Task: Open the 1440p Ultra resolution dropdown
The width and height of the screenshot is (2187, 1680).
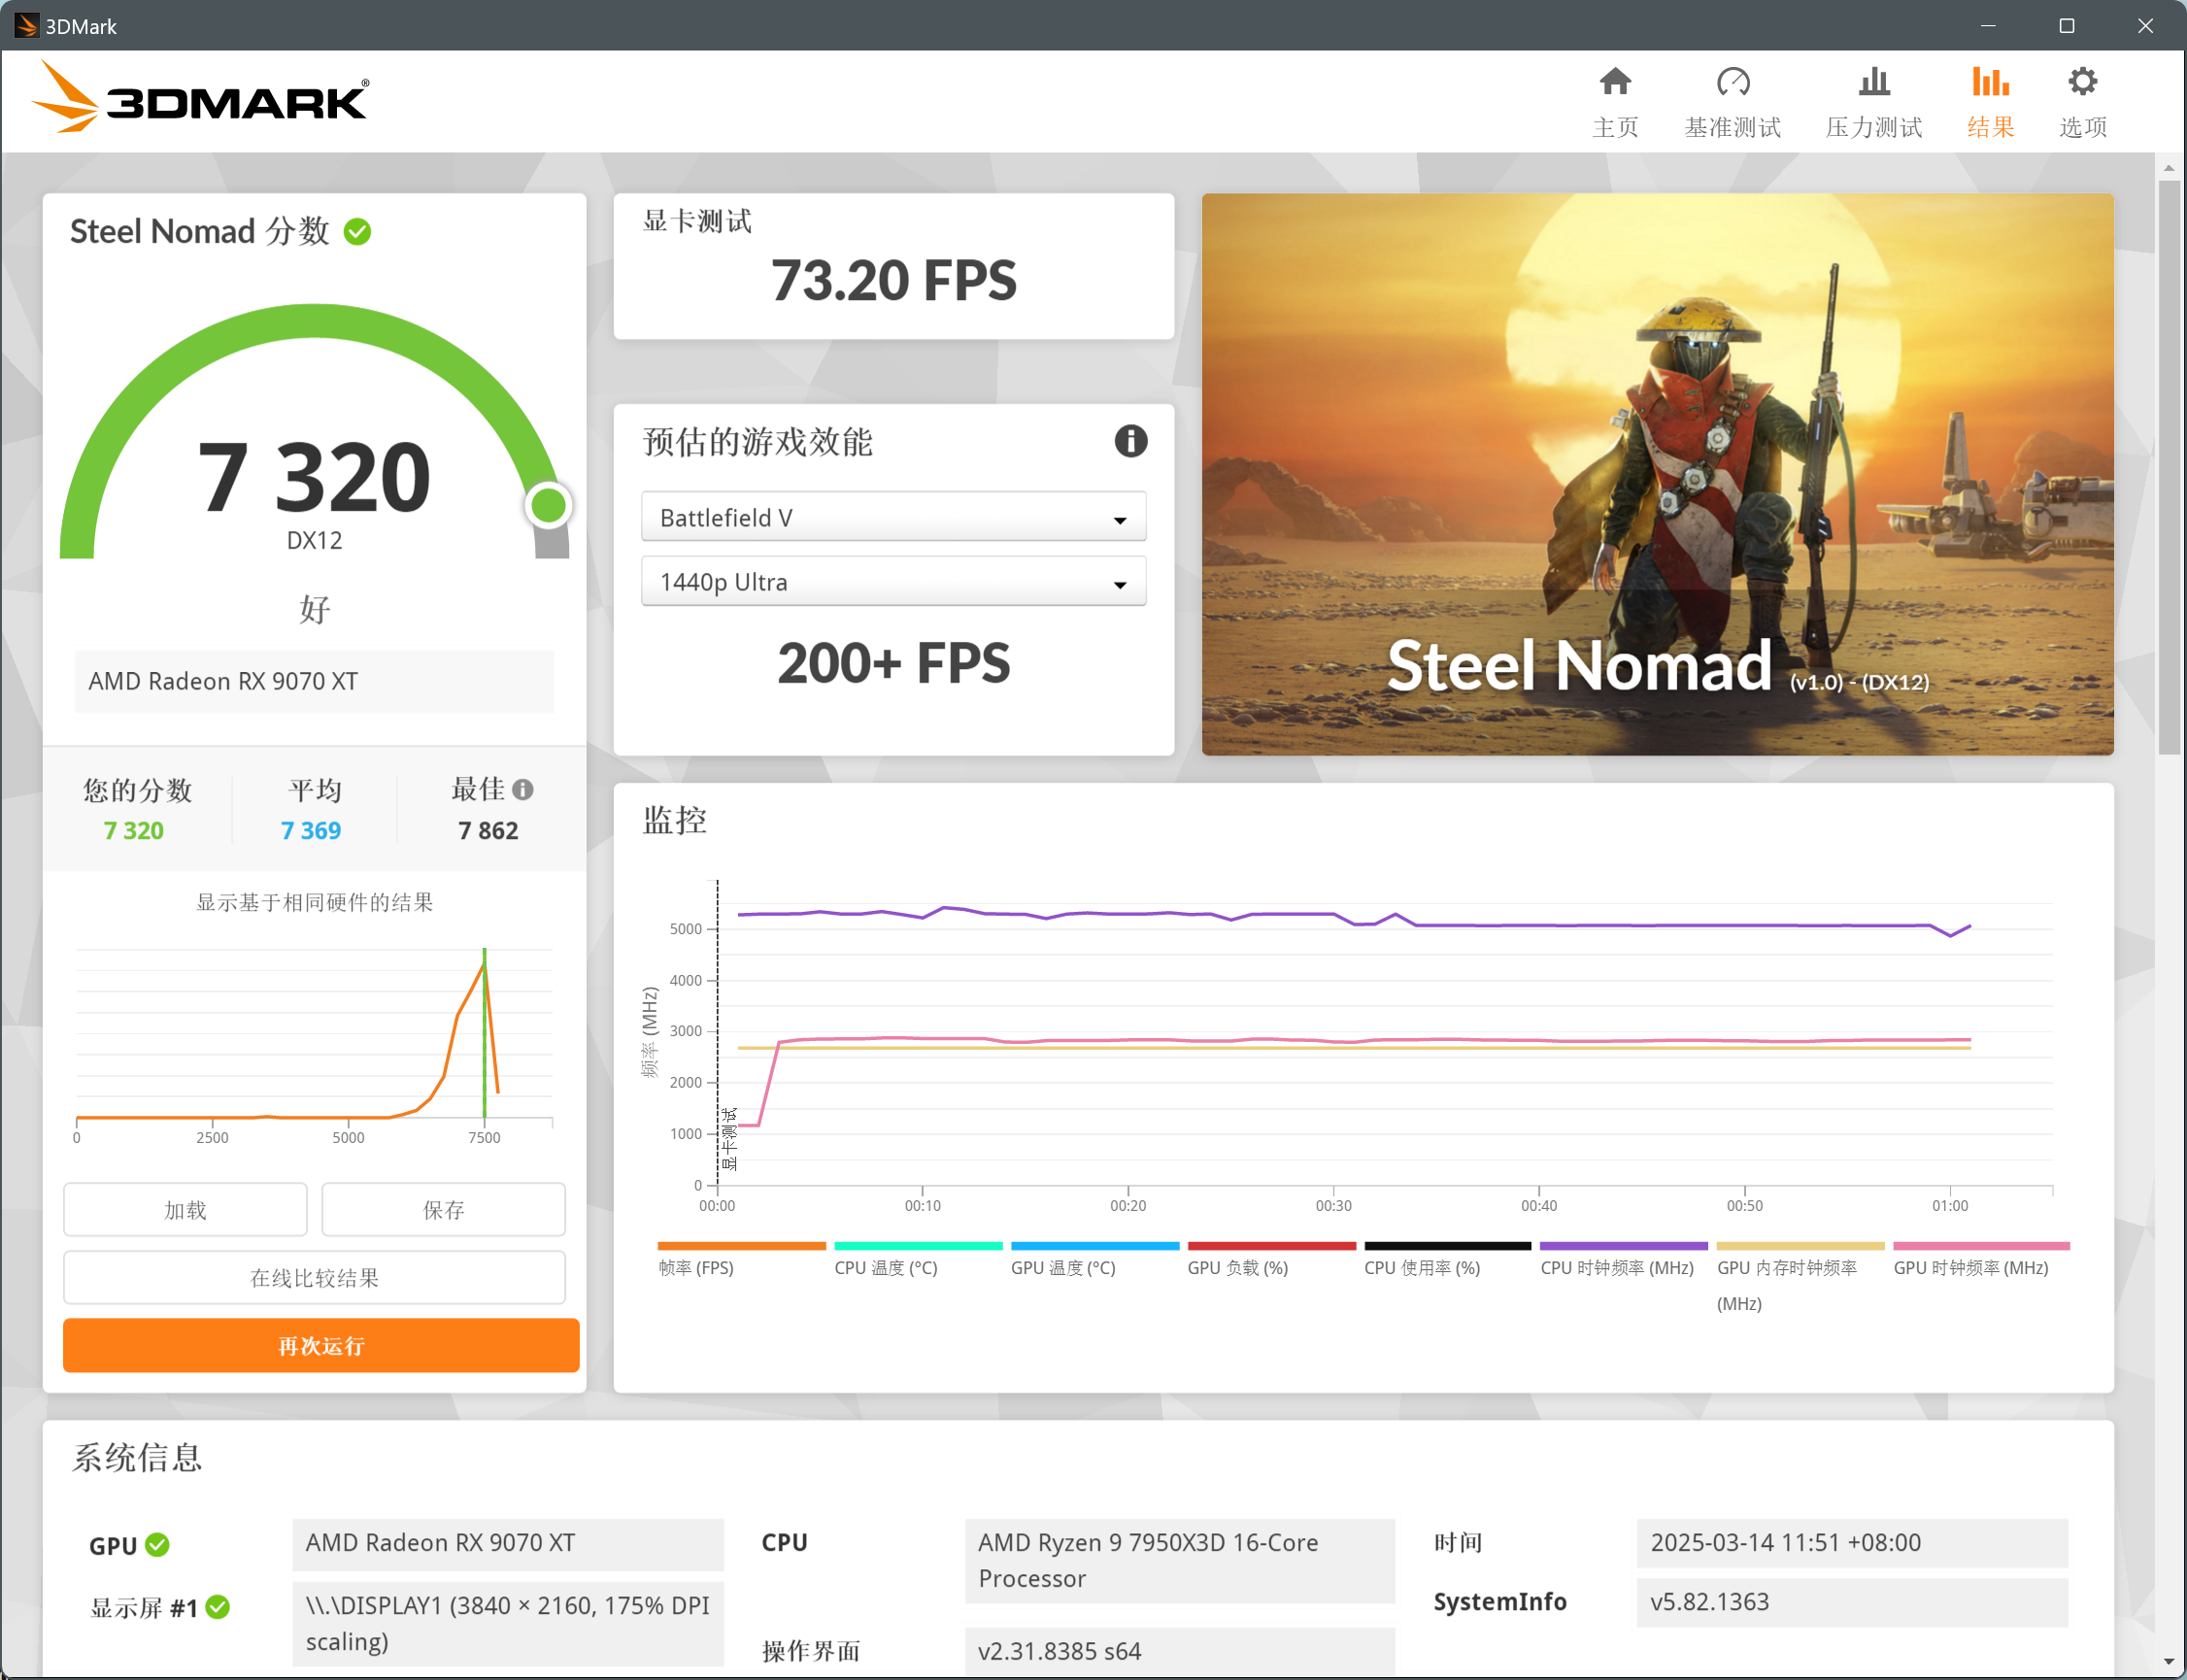Action: [893, 582]
